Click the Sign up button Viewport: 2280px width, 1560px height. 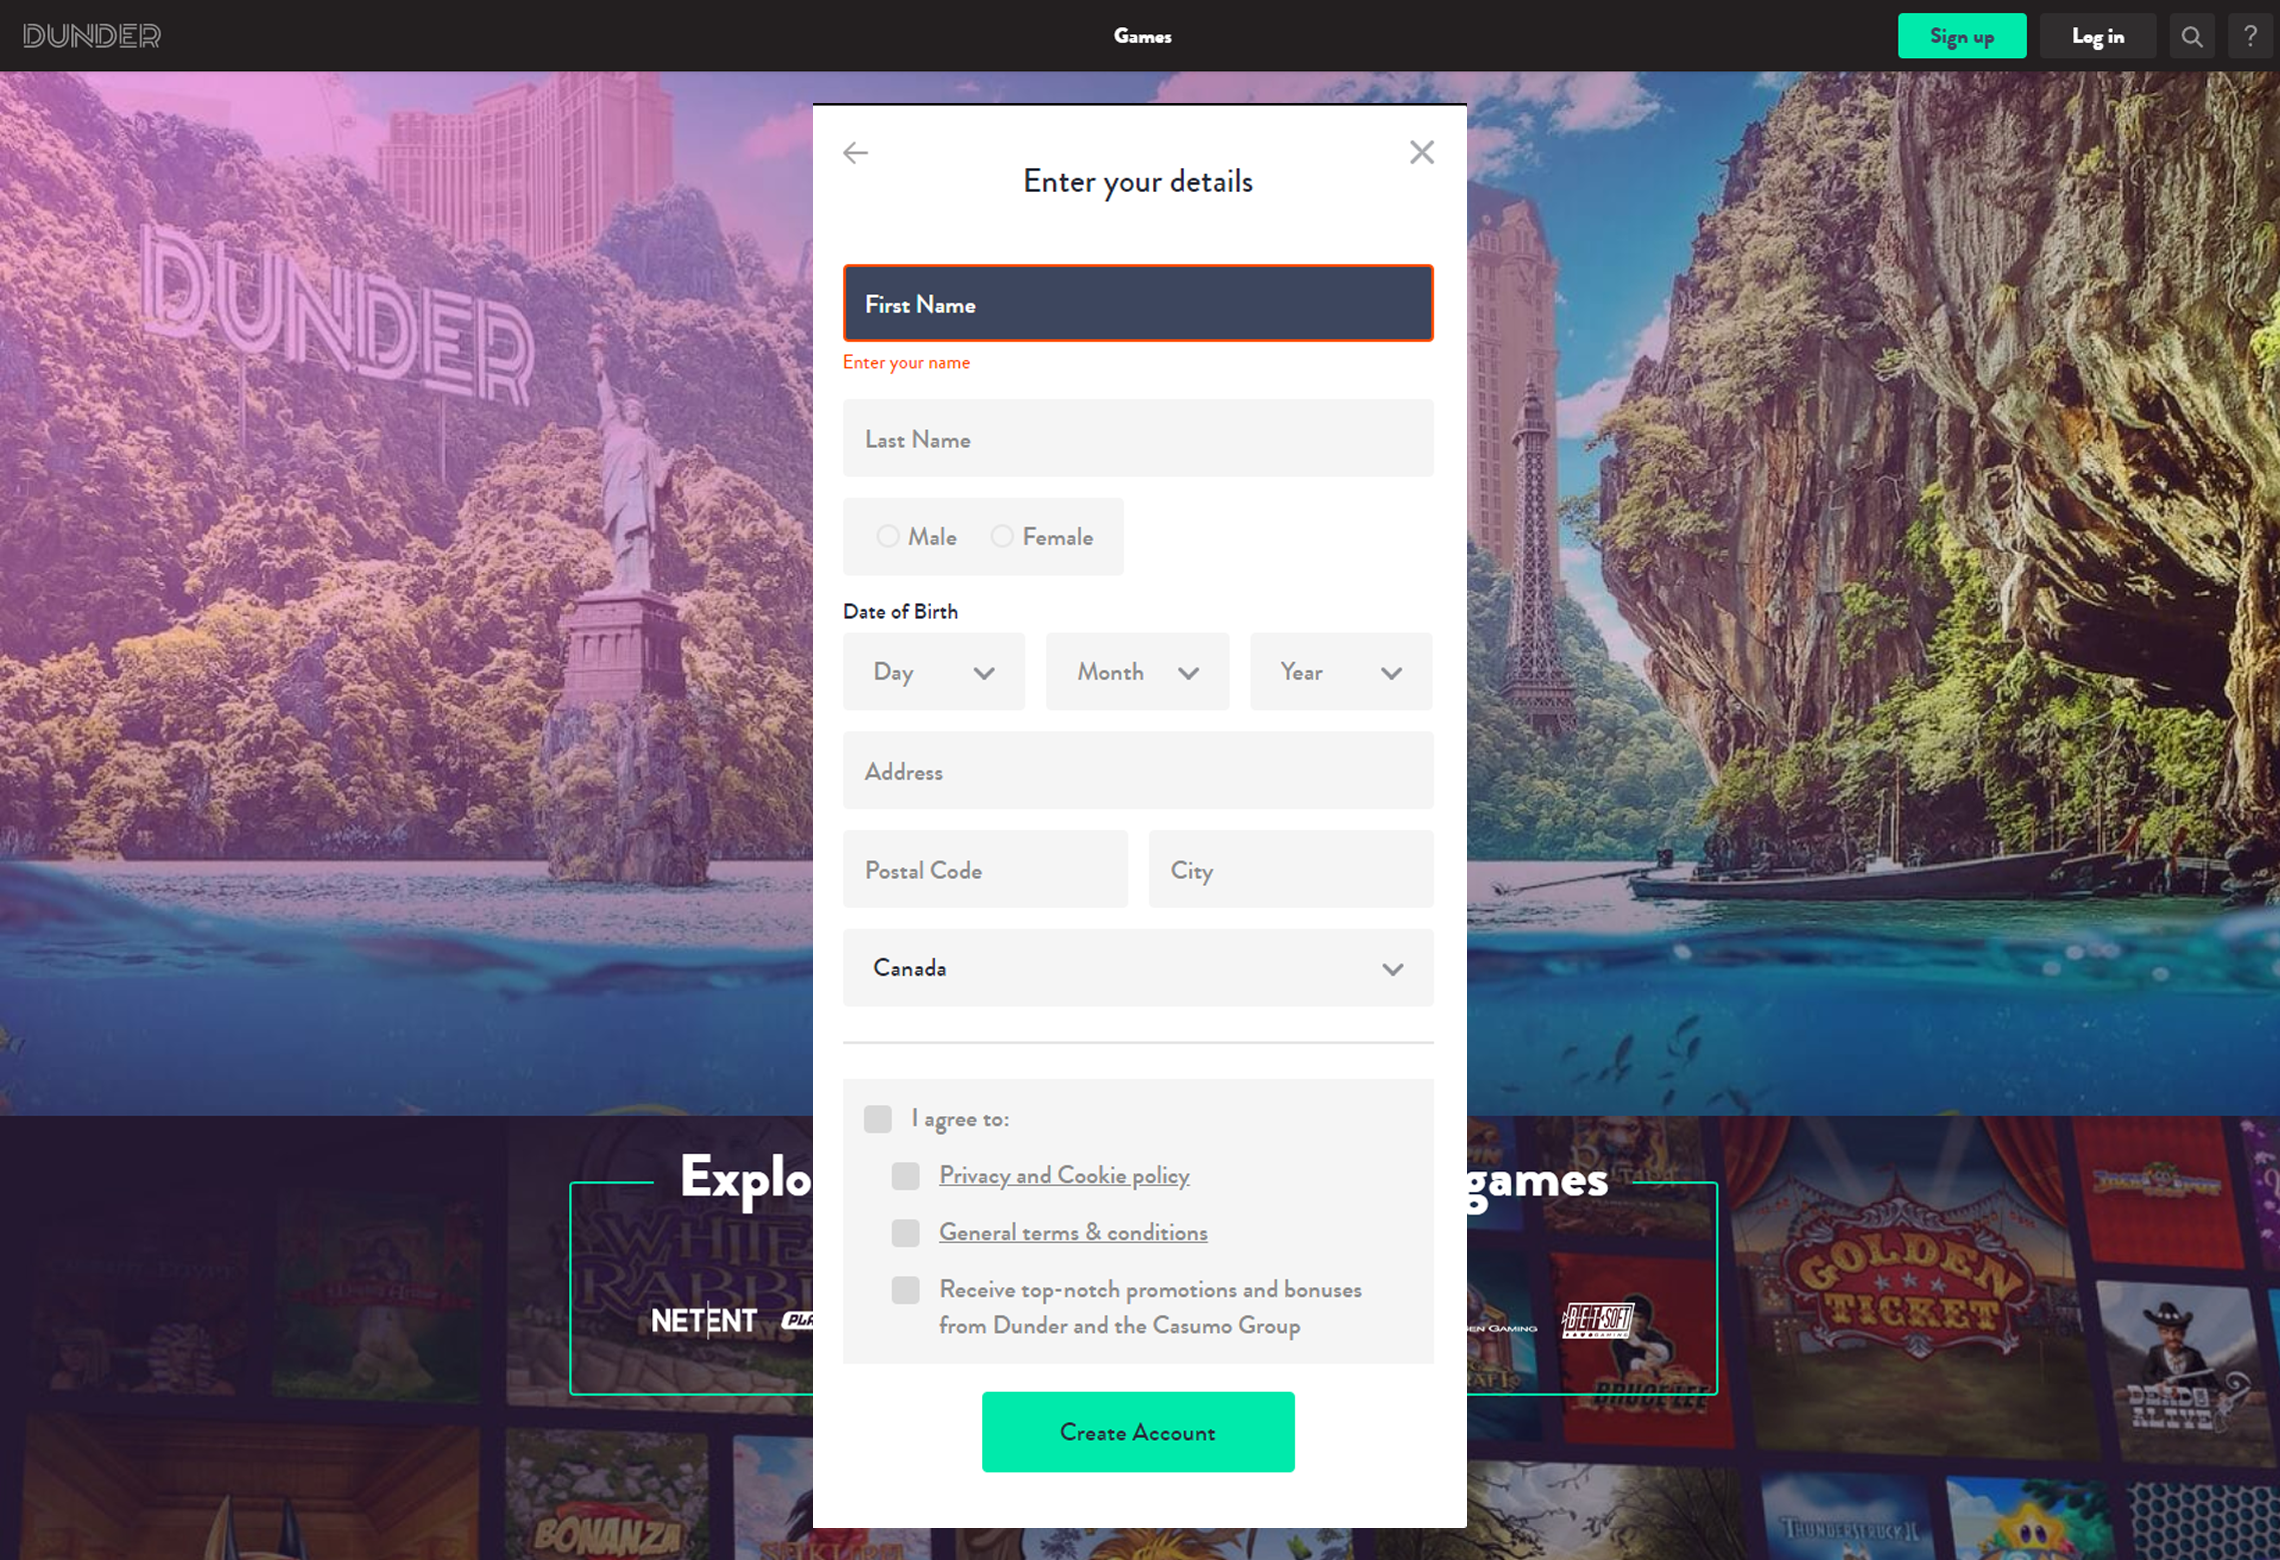[1961, 36]
